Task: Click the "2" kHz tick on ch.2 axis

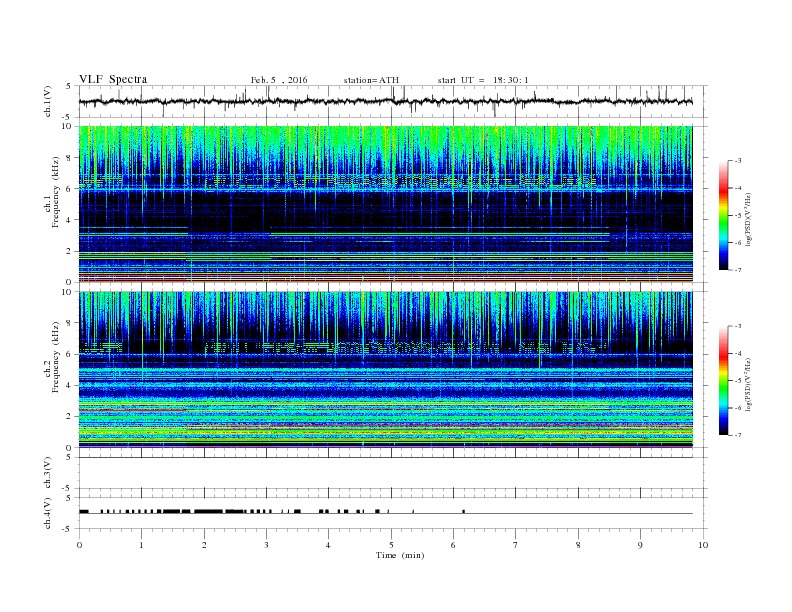Action: 70,416
